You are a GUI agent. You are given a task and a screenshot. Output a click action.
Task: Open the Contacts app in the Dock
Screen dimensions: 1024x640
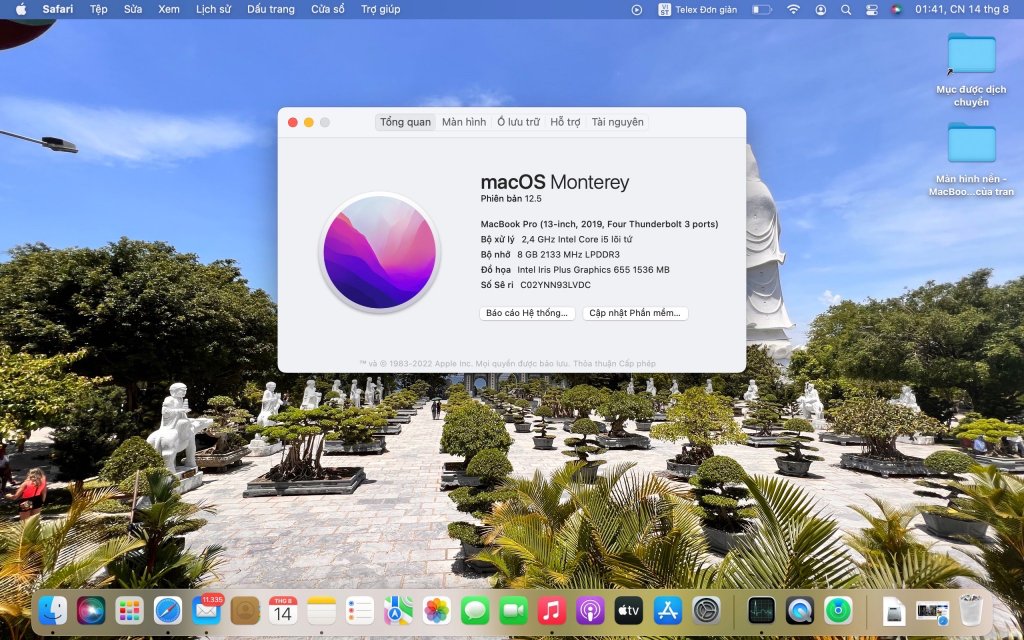click(245, 611)
